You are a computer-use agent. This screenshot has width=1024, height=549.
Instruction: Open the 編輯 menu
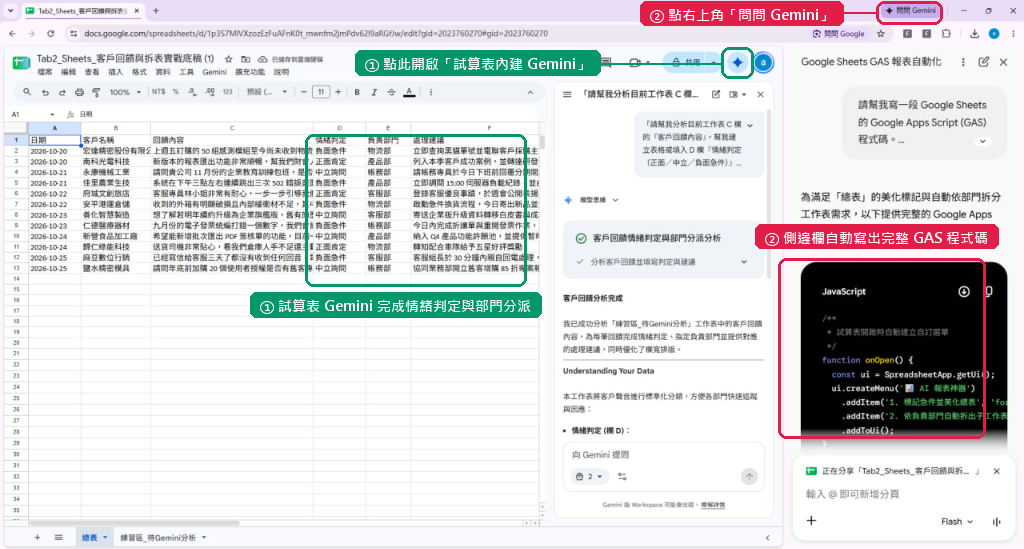click(69, 72)
